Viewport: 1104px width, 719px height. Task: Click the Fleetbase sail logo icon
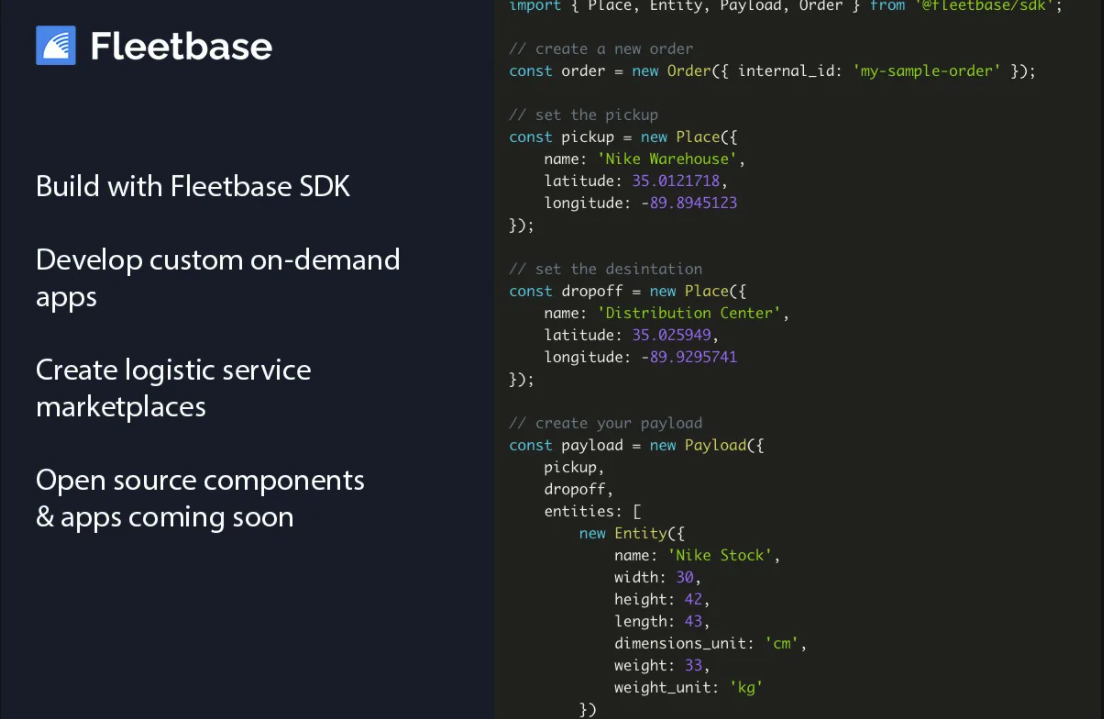58,44
